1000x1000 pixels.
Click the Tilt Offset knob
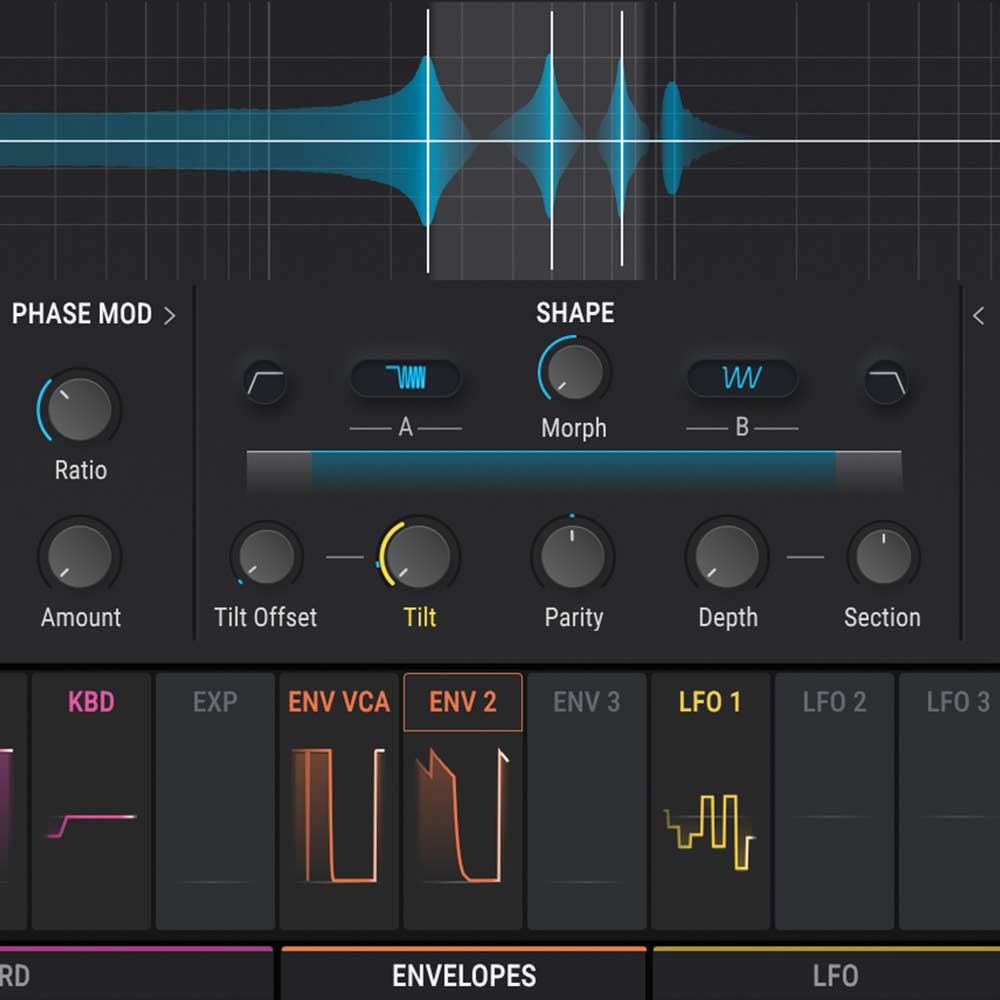point(266,556)
